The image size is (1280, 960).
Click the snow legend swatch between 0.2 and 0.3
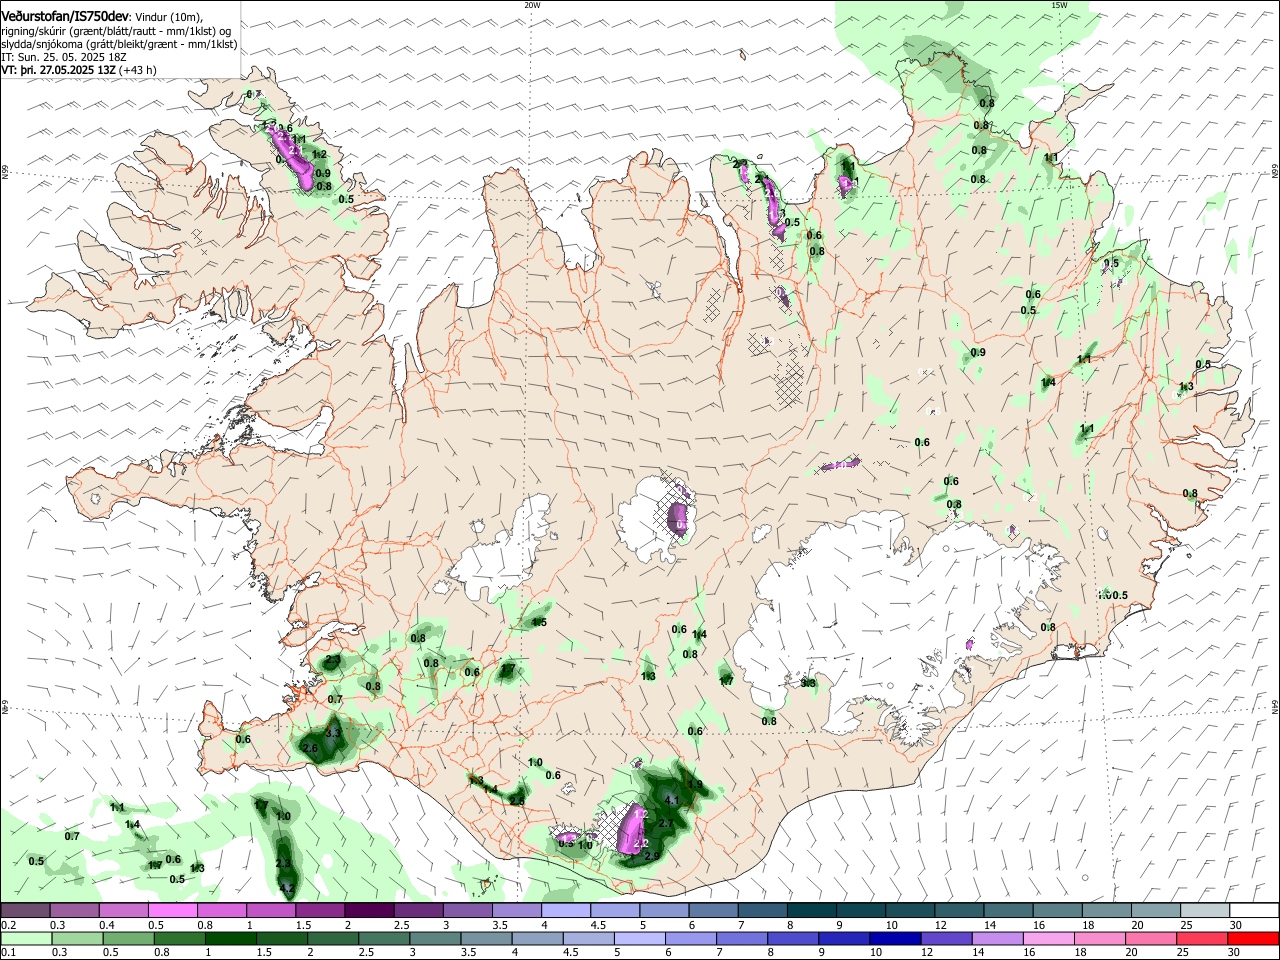[x=27, y=910]
